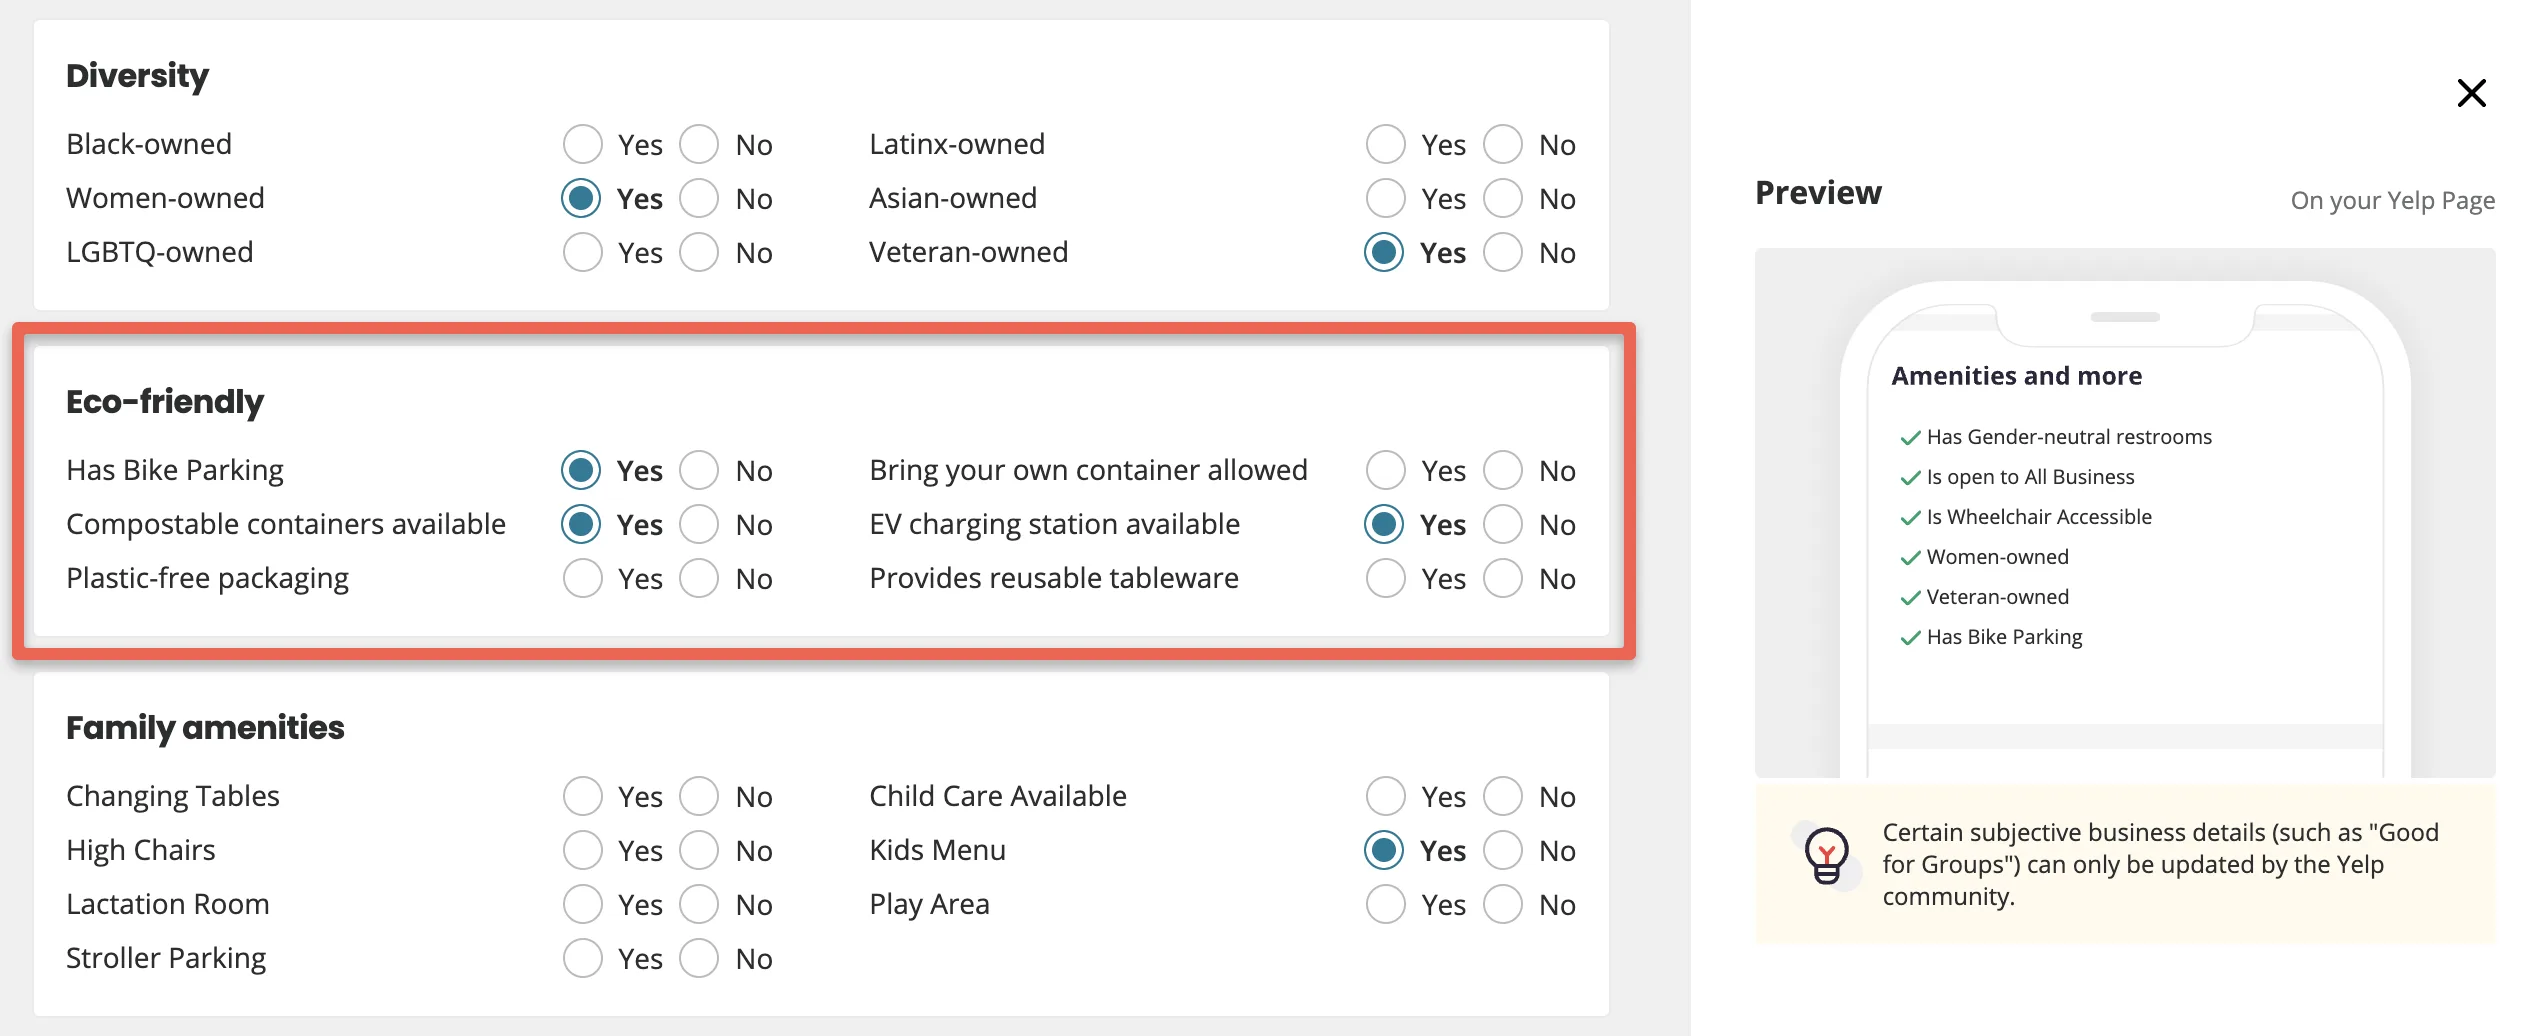
Task: Set Compostable containers available to No
Action: (x=699, y=524)
